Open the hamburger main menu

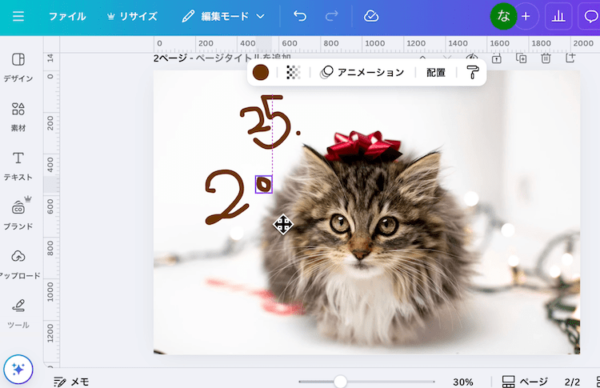click(18, 16)
